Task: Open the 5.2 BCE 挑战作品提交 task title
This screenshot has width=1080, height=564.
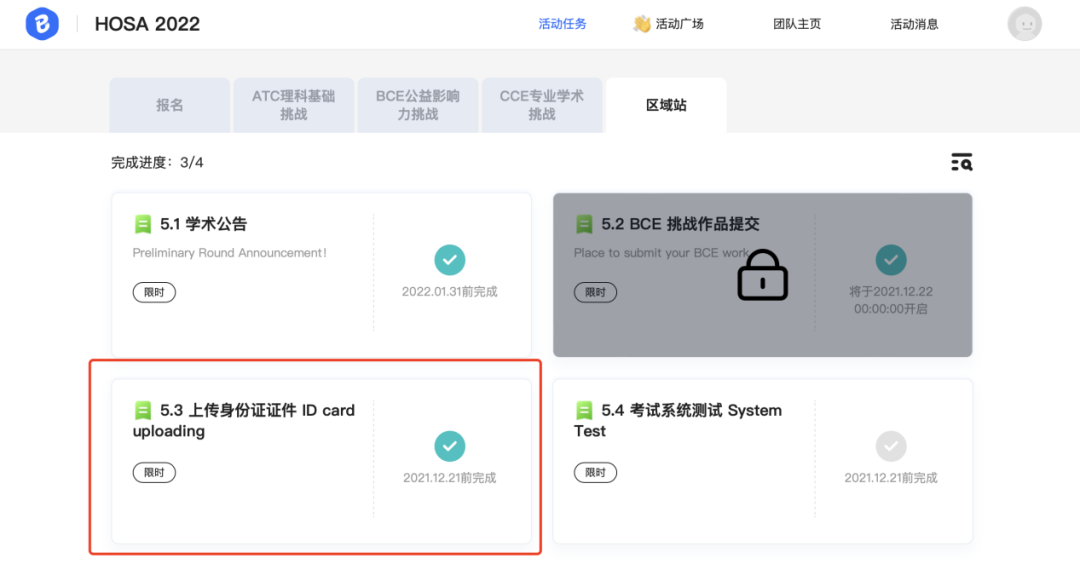Action: point(681,224)
